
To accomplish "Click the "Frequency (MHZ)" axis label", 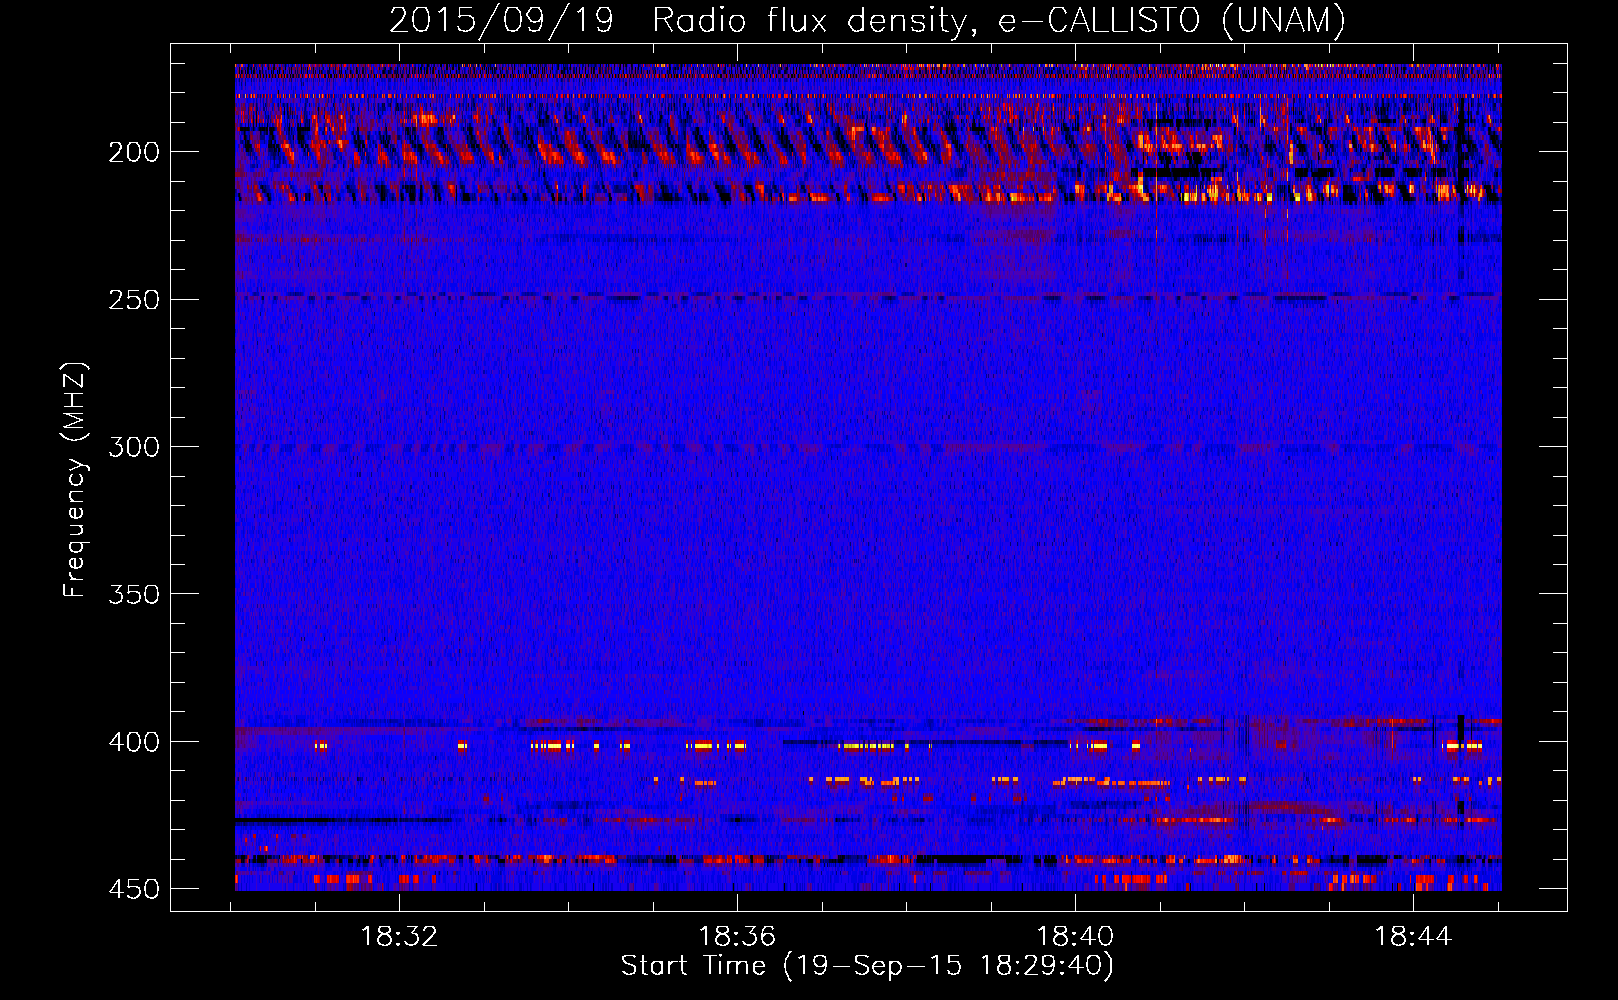I will 75,480.
